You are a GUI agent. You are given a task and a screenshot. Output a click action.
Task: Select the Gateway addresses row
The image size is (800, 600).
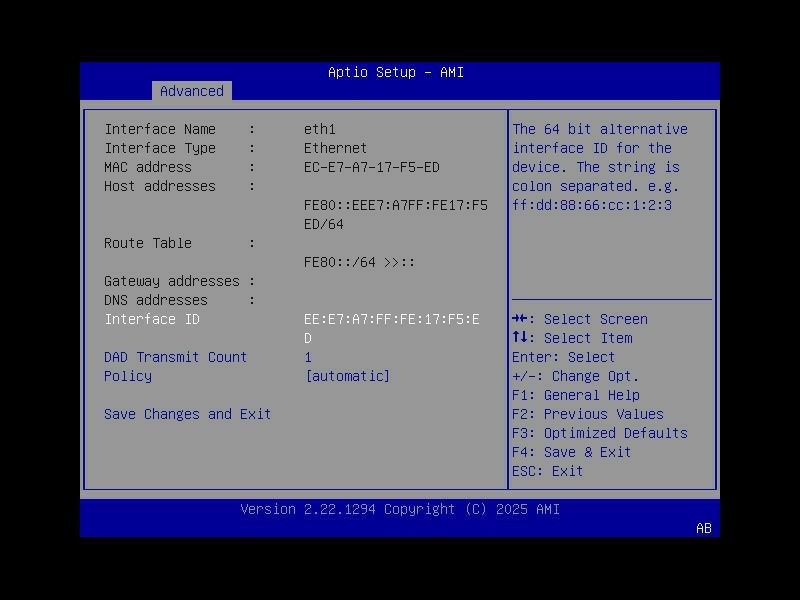pos(179,281)
